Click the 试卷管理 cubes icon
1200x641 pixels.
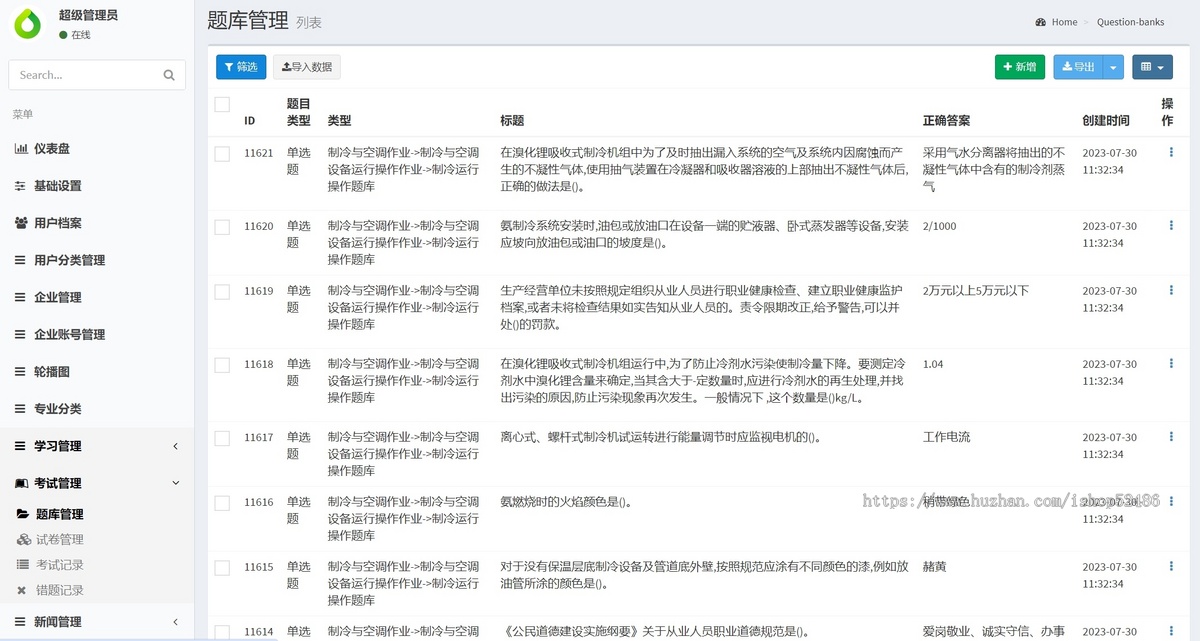click(23, 539)
